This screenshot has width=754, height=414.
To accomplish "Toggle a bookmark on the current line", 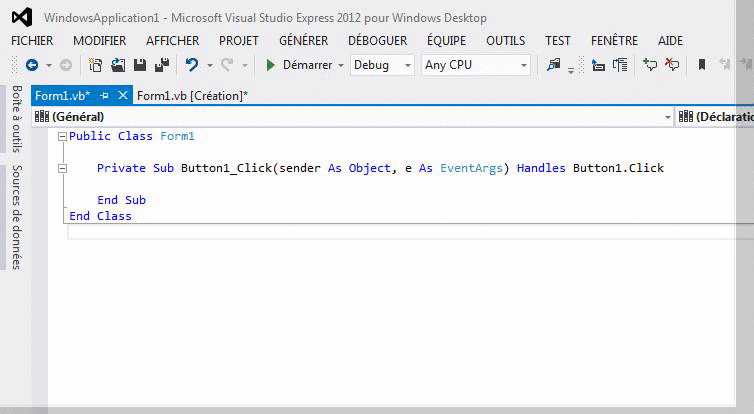I will pos(702,64).
